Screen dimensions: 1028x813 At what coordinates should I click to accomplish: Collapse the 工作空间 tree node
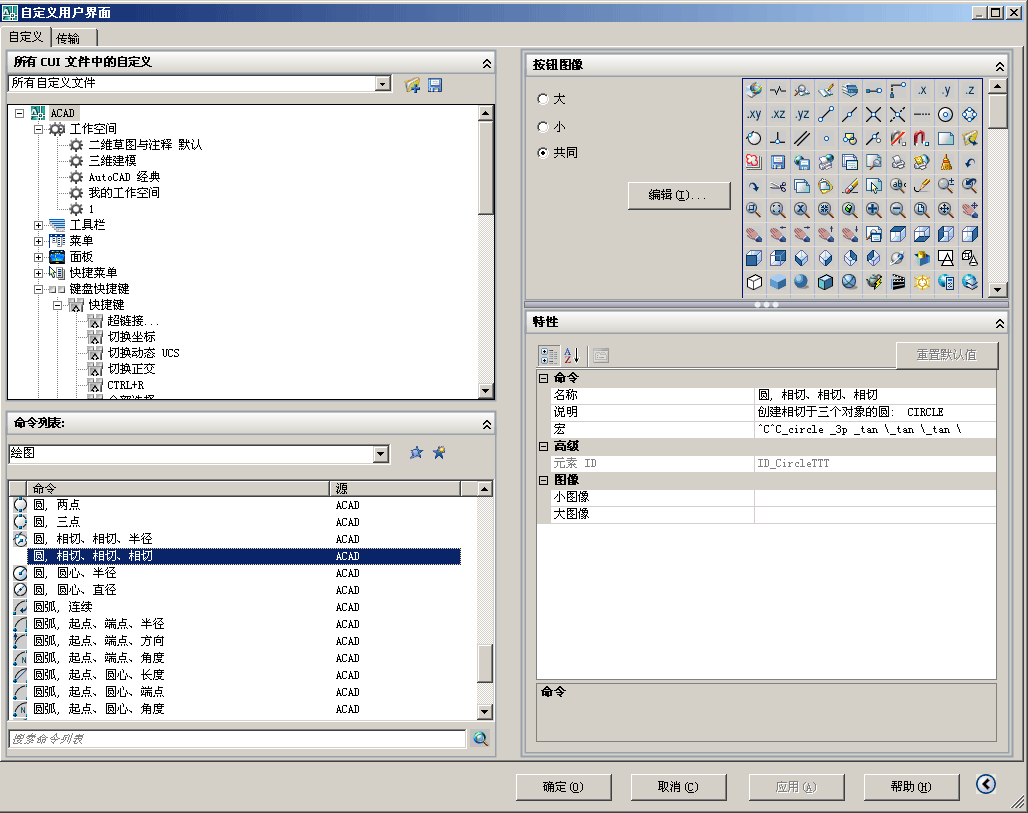[38, 129]
